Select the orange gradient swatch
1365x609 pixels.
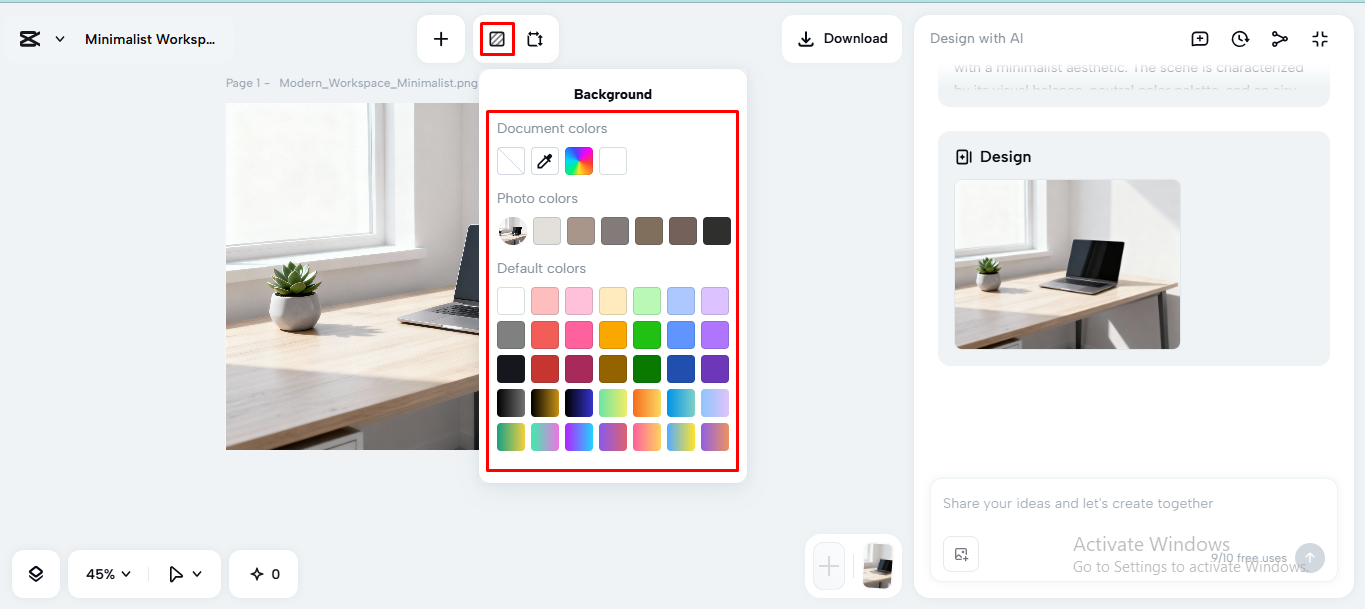point(647,403)
